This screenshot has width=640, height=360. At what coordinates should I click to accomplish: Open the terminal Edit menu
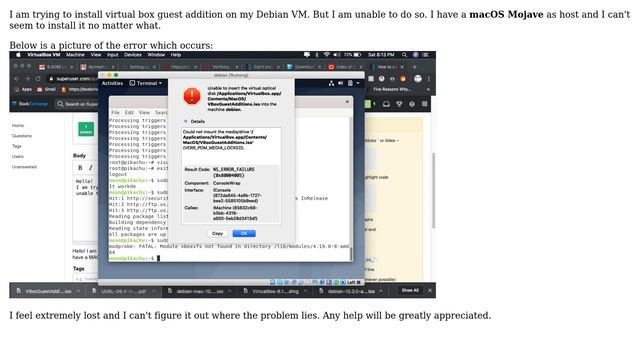[129, 113]
